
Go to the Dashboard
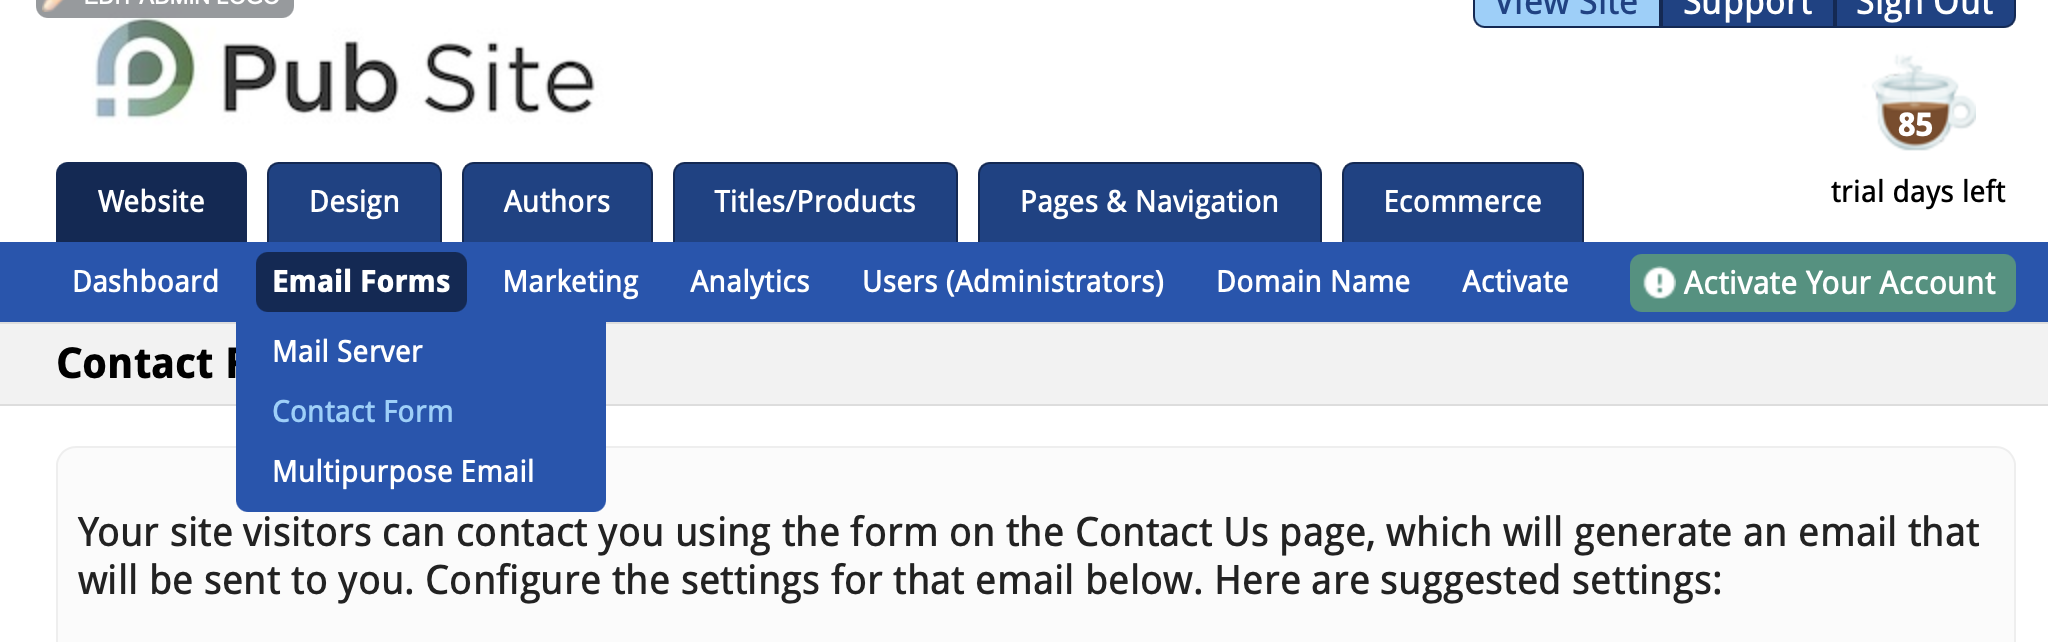145,281
